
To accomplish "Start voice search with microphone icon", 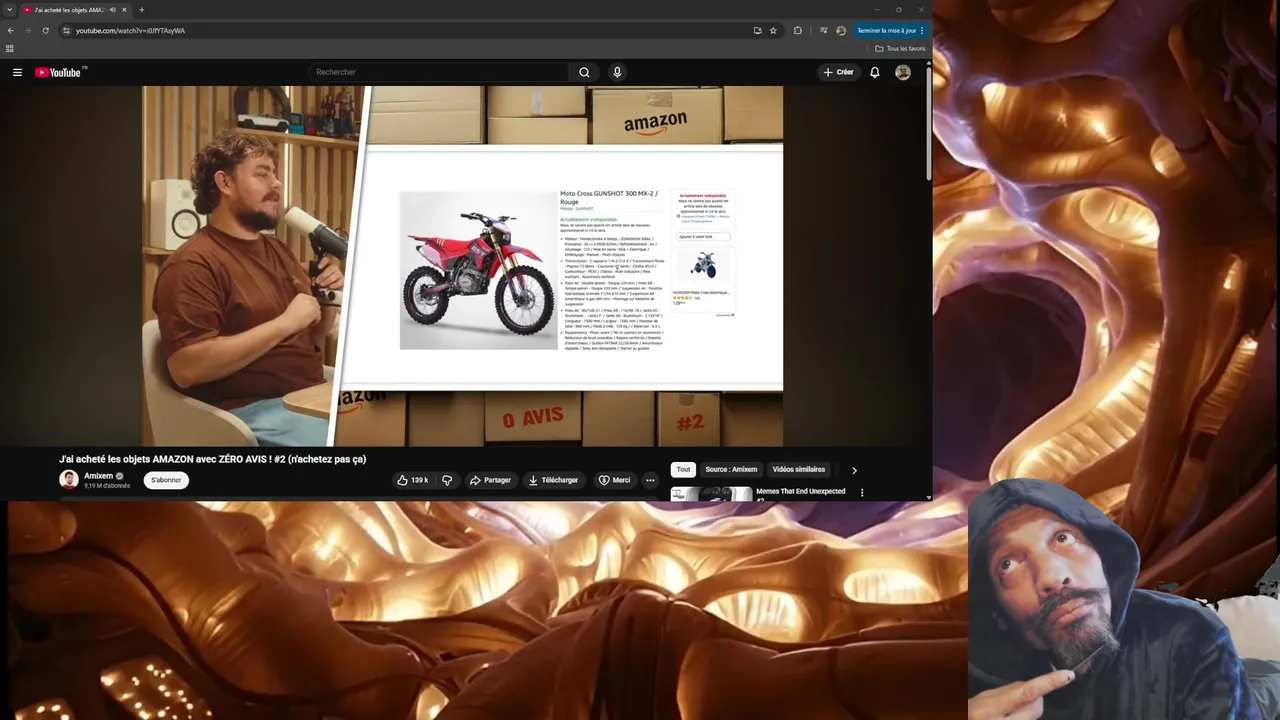I will click(x=617, y=72).
